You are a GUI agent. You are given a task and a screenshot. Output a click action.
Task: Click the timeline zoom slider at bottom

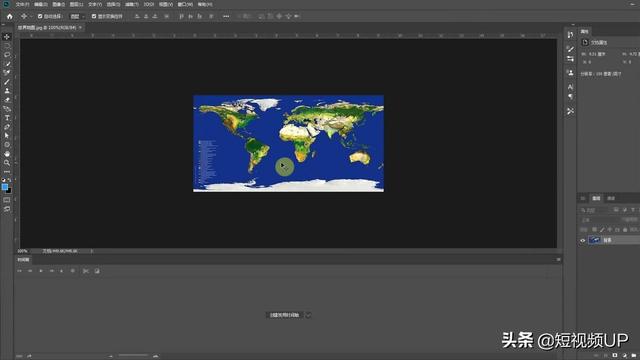pos(133,356)
